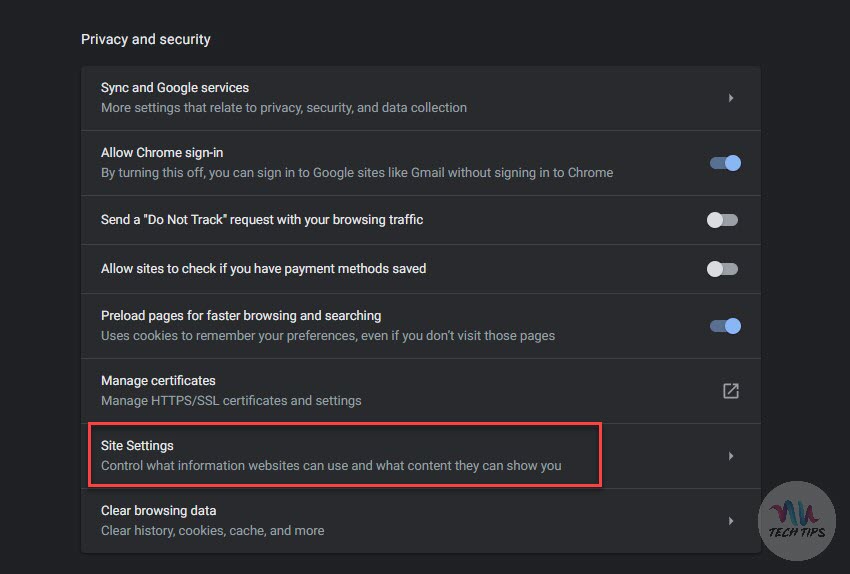Click "Manage HTTPS/SSL certificates and settings" description

[x=231, y=401]
